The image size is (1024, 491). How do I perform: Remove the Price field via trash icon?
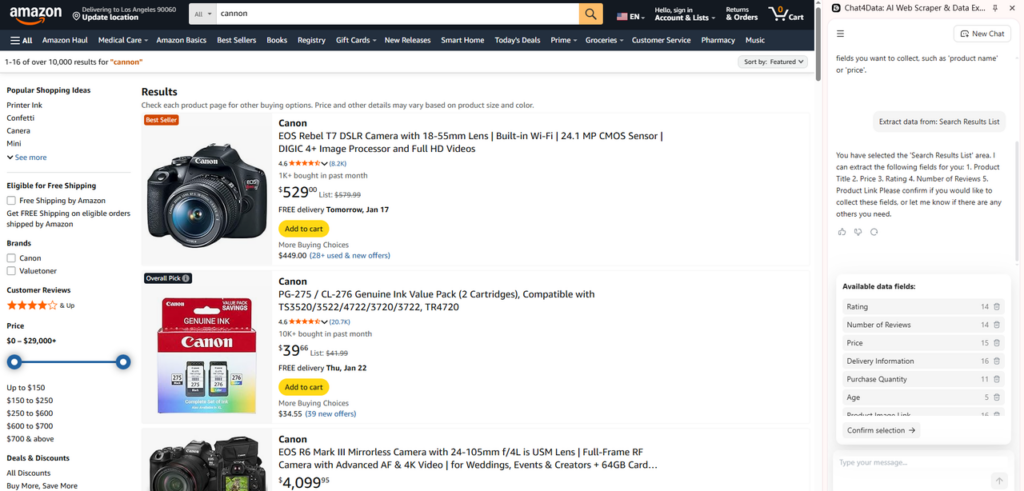(997, 343)
